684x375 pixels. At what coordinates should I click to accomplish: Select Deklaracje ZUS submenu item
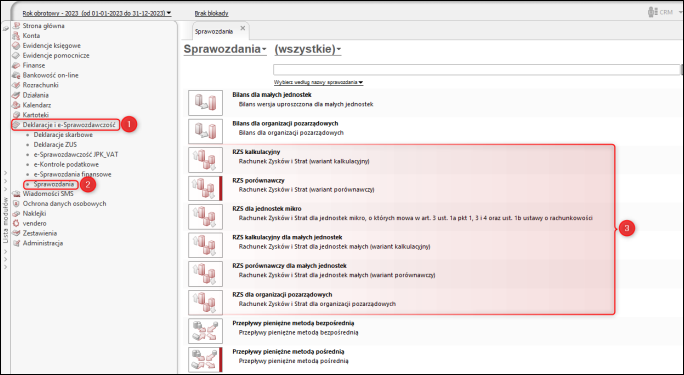click(55, 144)
